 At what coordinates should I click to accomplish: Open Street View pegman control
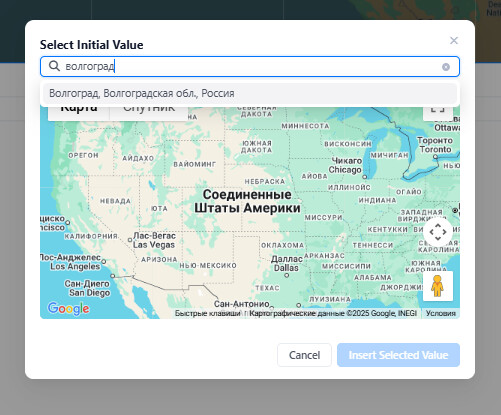(438, 286)
